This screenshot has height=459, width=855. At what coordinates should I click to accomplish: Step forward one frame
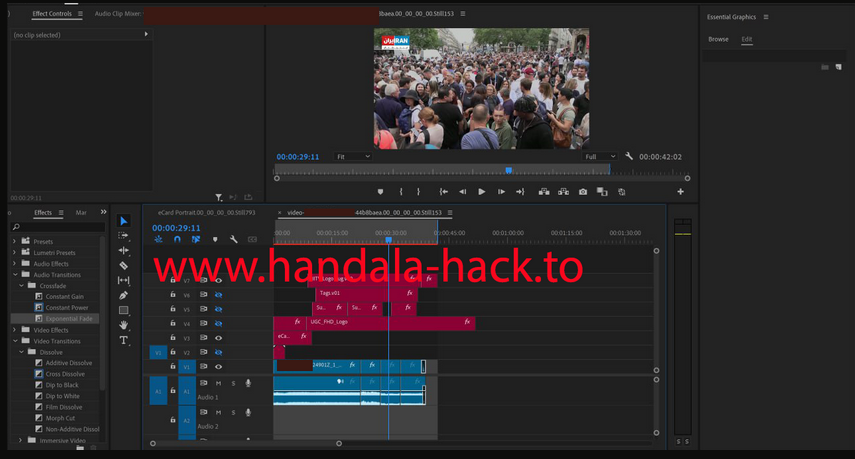click(501, 192)
